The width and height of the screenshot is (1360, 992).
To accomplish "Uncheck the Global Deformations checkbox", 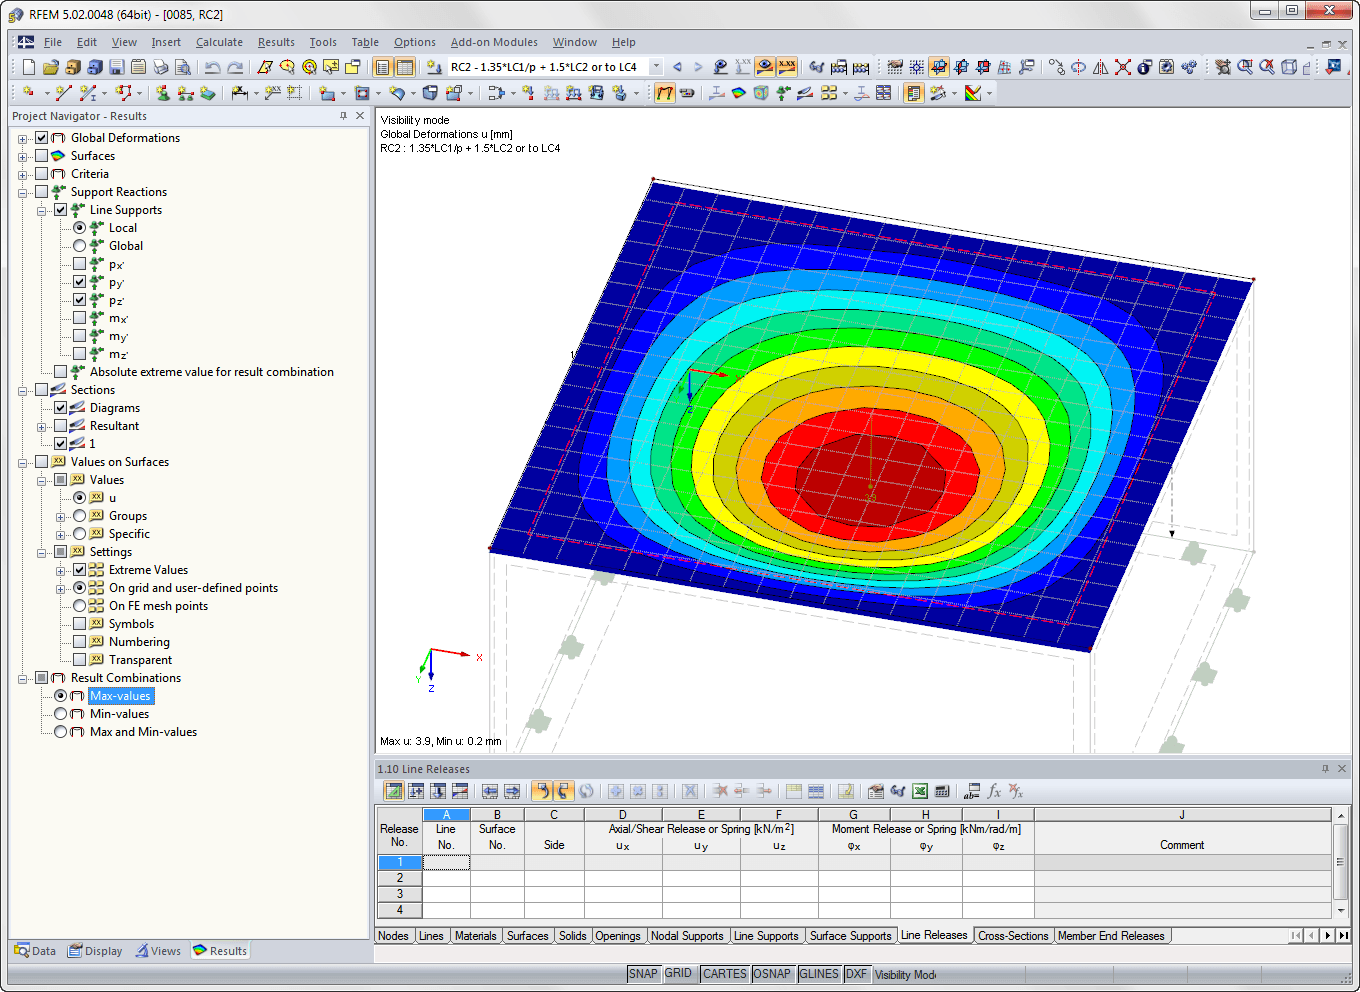I will click(41, 138).
